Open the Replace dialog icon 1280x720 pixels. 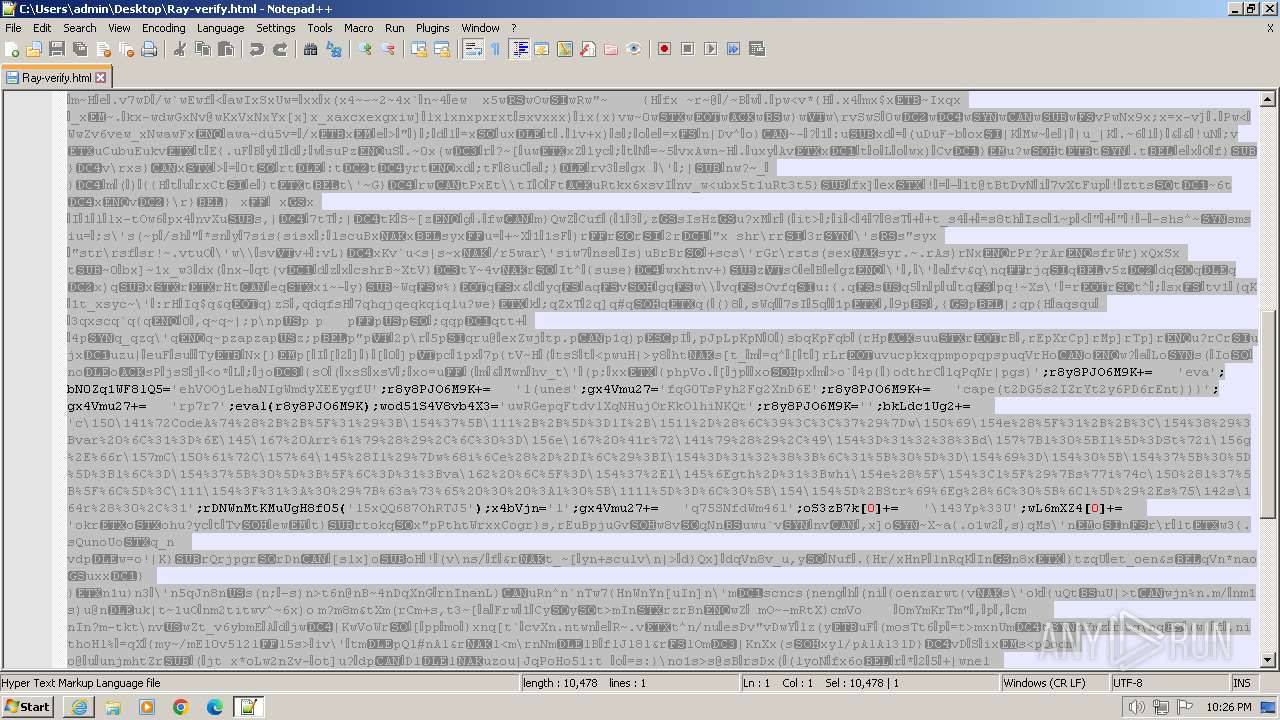pyautogui.click(x=334, y=49)
